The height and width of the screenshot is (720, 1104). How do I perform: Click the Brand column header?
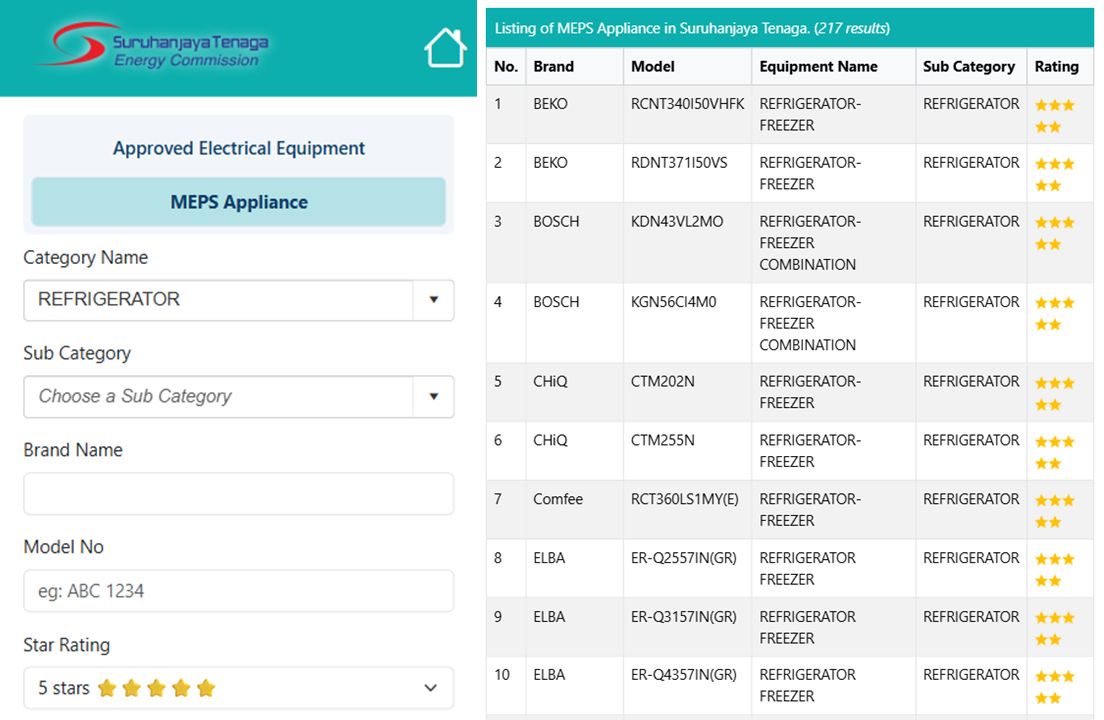pos(553,67)
